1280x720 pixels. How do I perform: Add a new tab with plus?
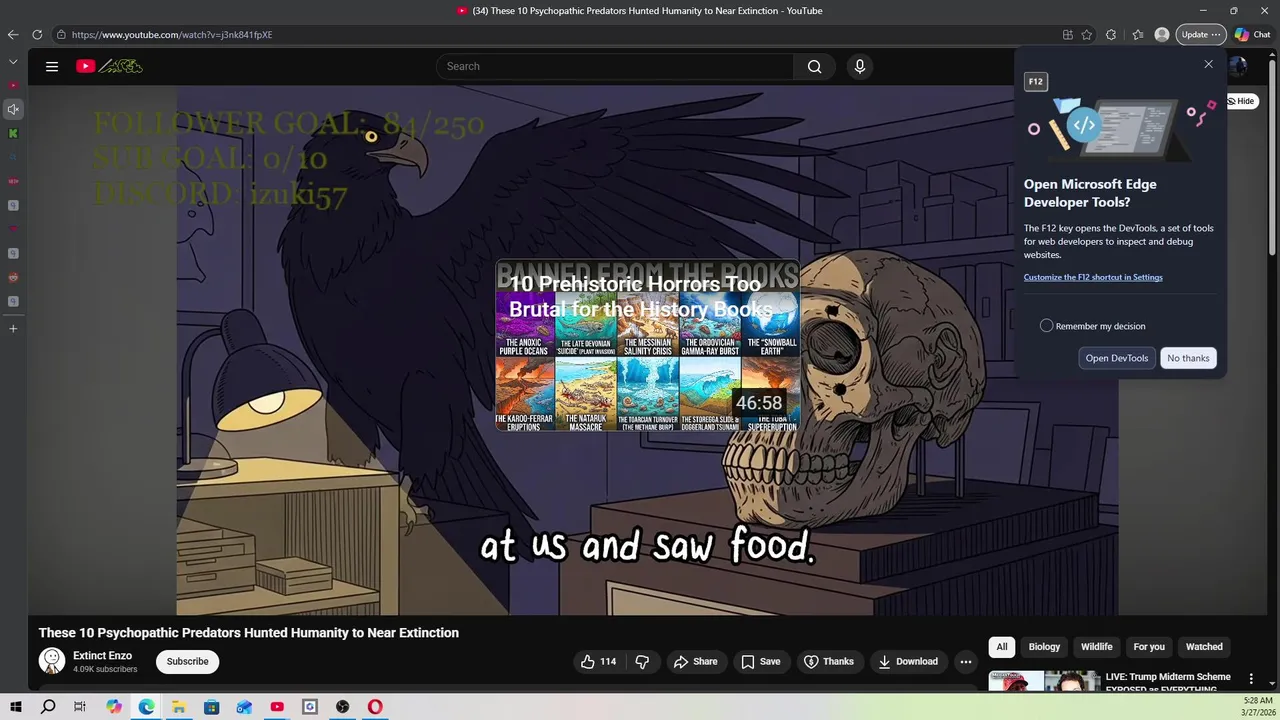pyautogui.click(x=13, y=328)
